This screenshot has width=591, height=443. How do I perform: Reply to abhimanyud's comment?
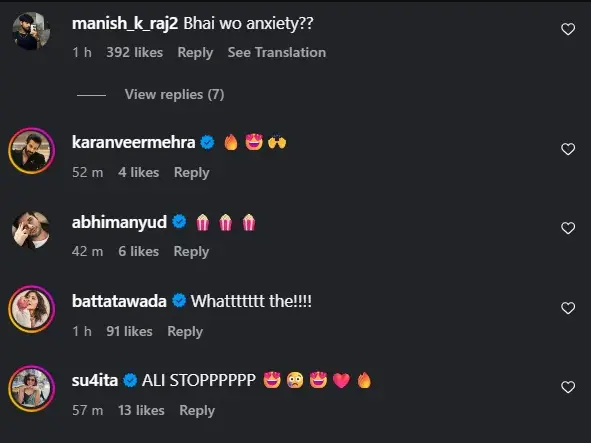coord(191,251)
